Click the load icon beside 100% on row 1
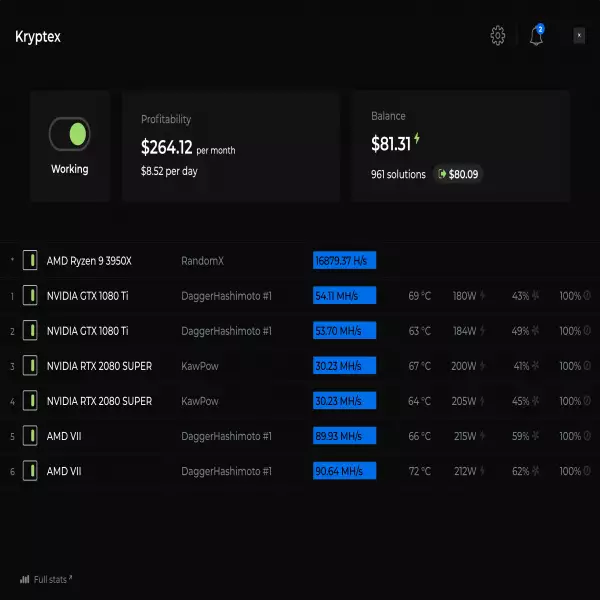 point(588,296)
